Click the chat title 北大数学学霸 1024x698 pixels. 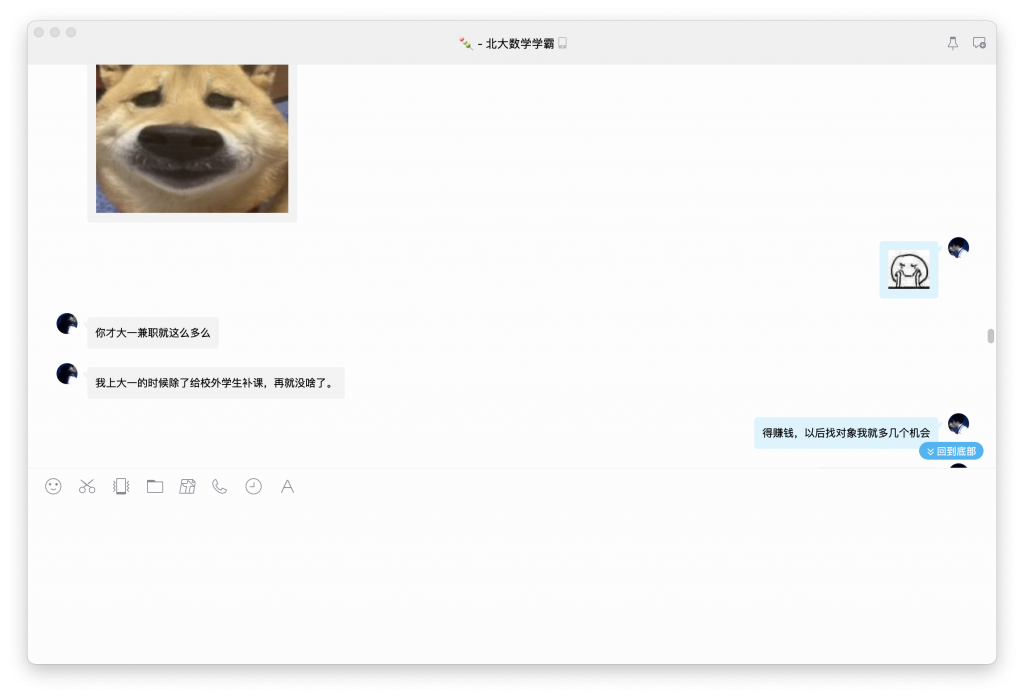point(520,44)
